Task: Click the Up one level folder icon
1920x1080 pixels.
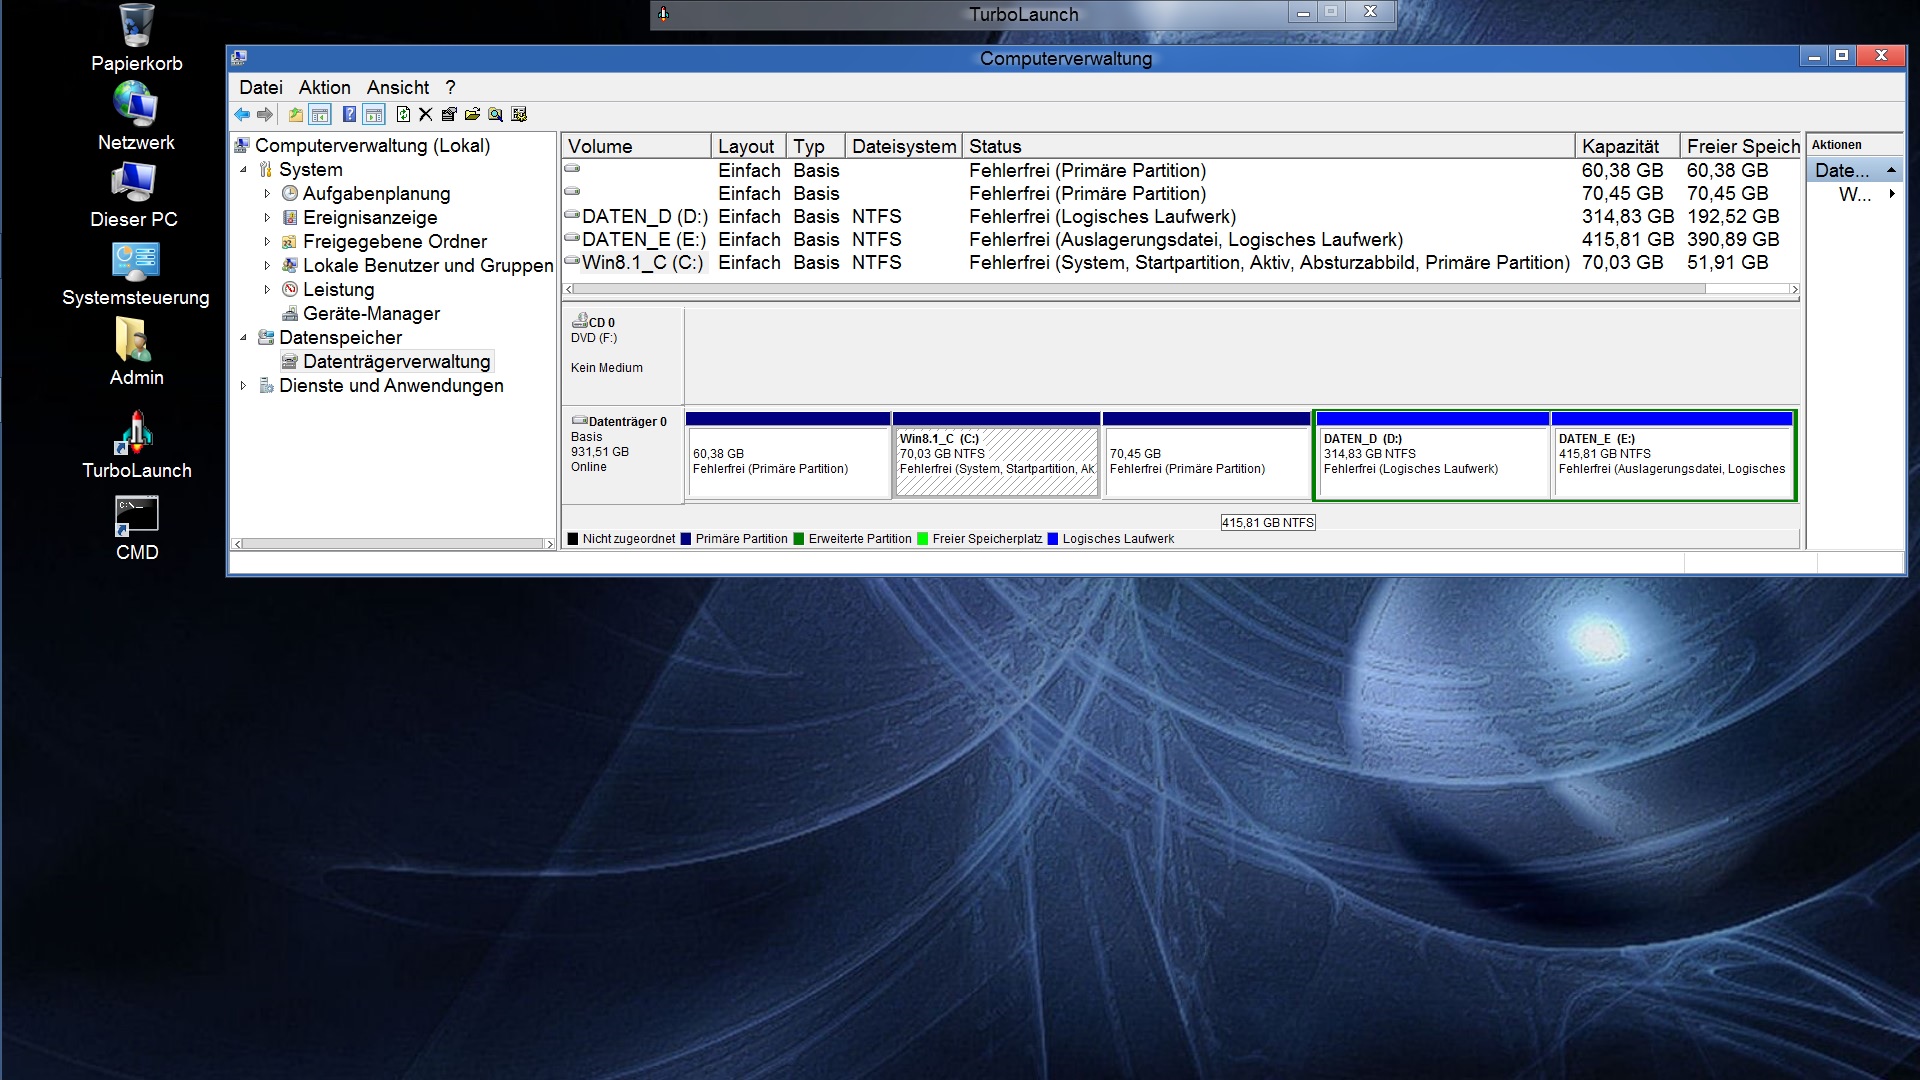Action: 295,115
